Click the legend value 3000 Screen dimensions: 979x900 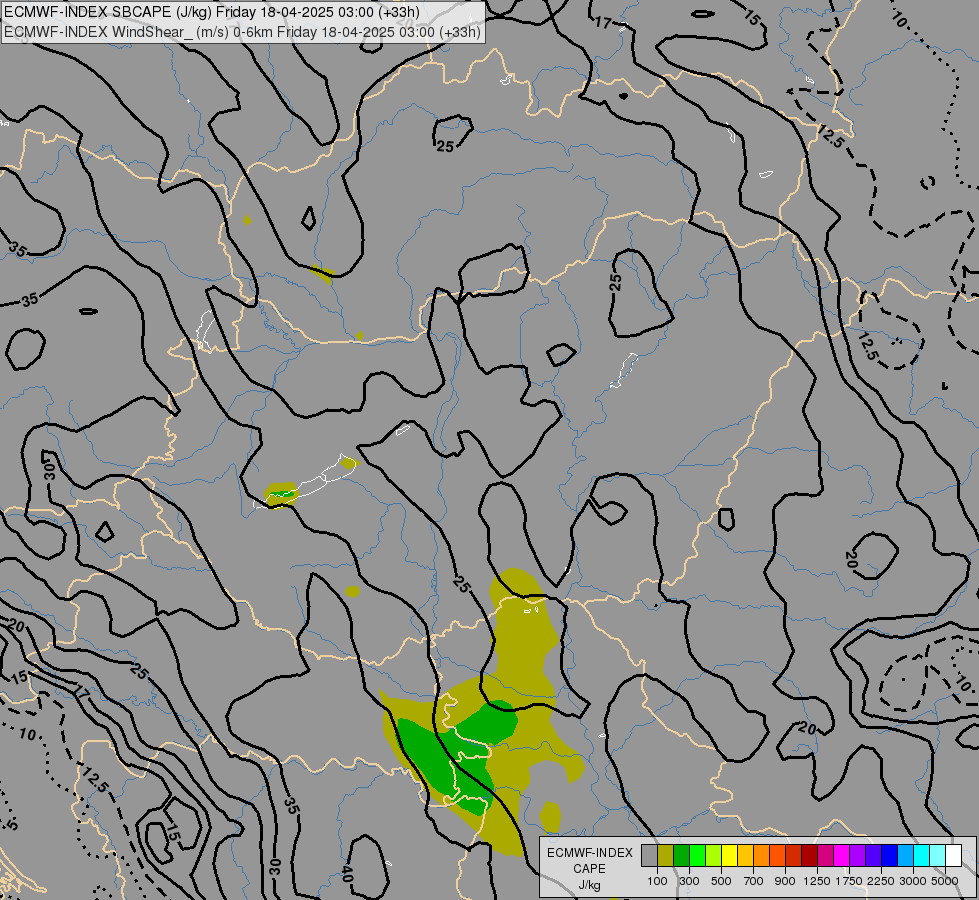pyautogui.click(x=913, y=881)
